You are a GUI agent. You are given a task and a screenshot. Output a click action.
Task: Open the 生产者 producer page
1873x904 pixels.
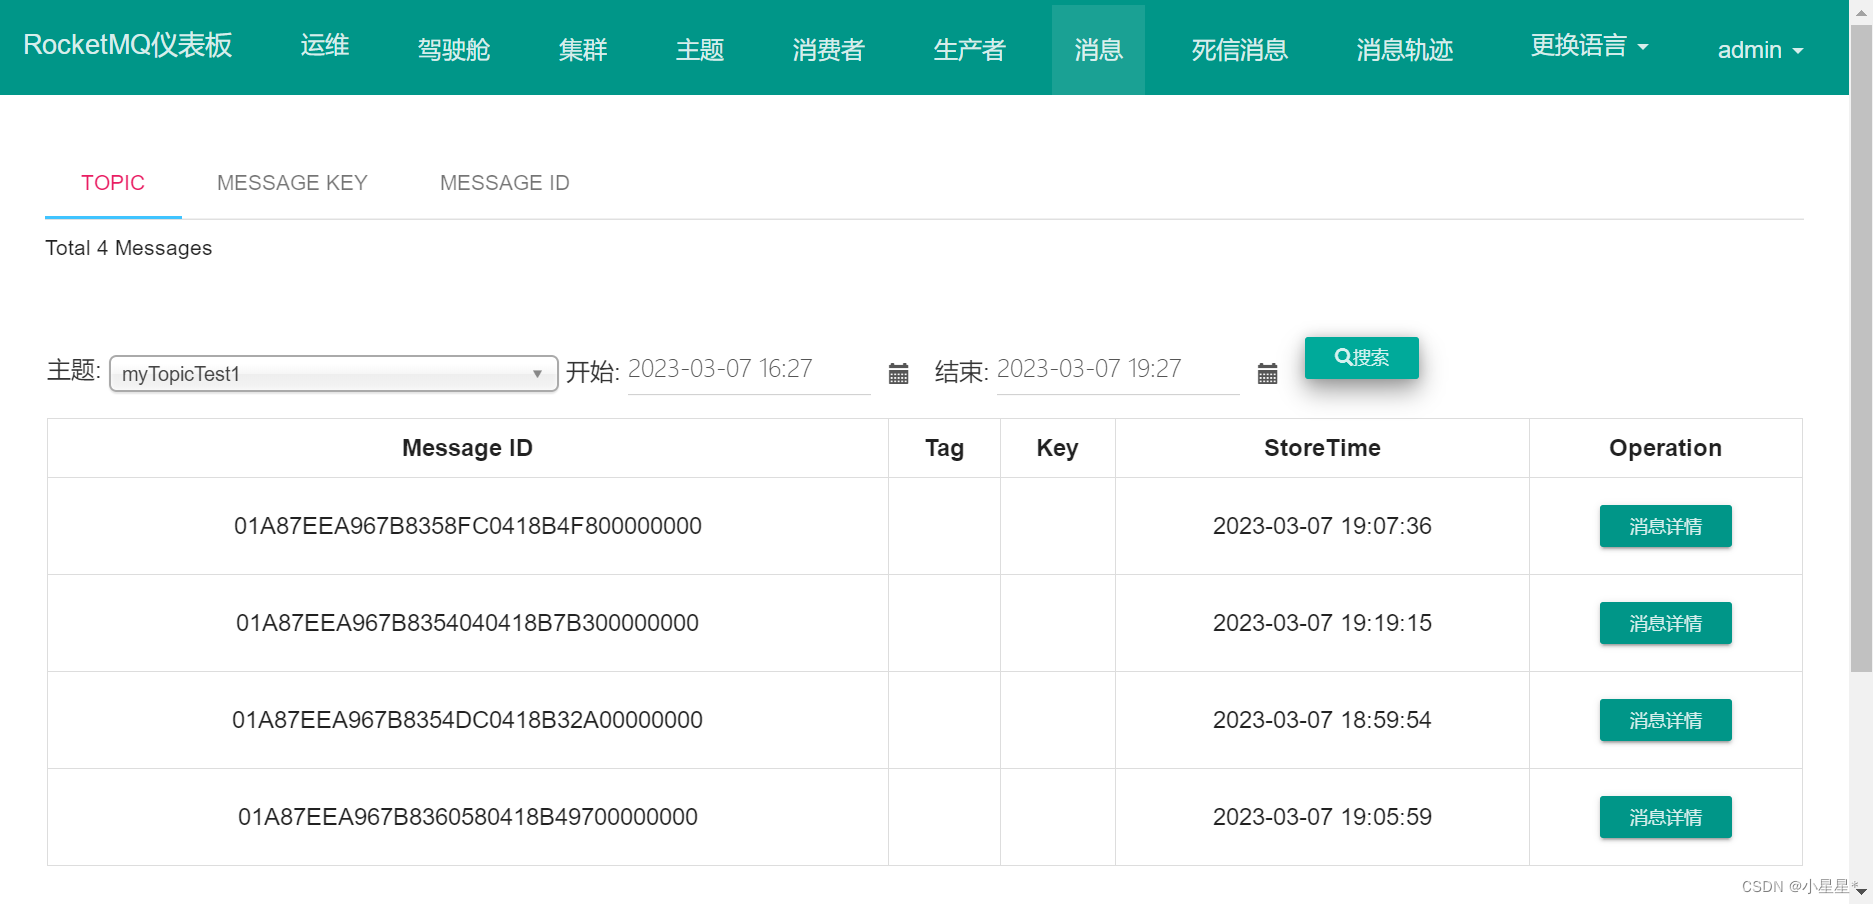tap(970, 50)
